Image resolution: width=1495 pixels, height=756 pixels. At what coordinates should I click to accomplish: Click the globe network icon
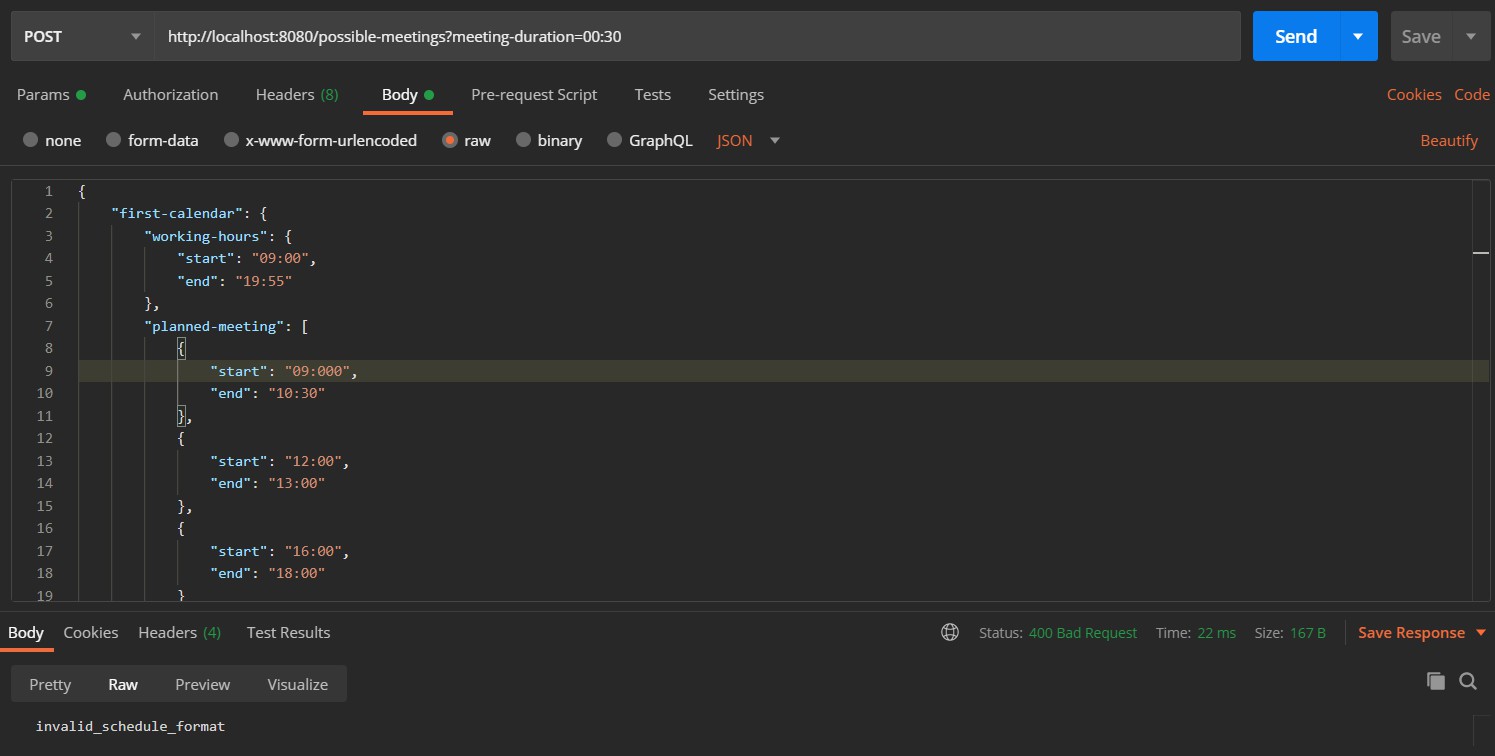(950, 632)
